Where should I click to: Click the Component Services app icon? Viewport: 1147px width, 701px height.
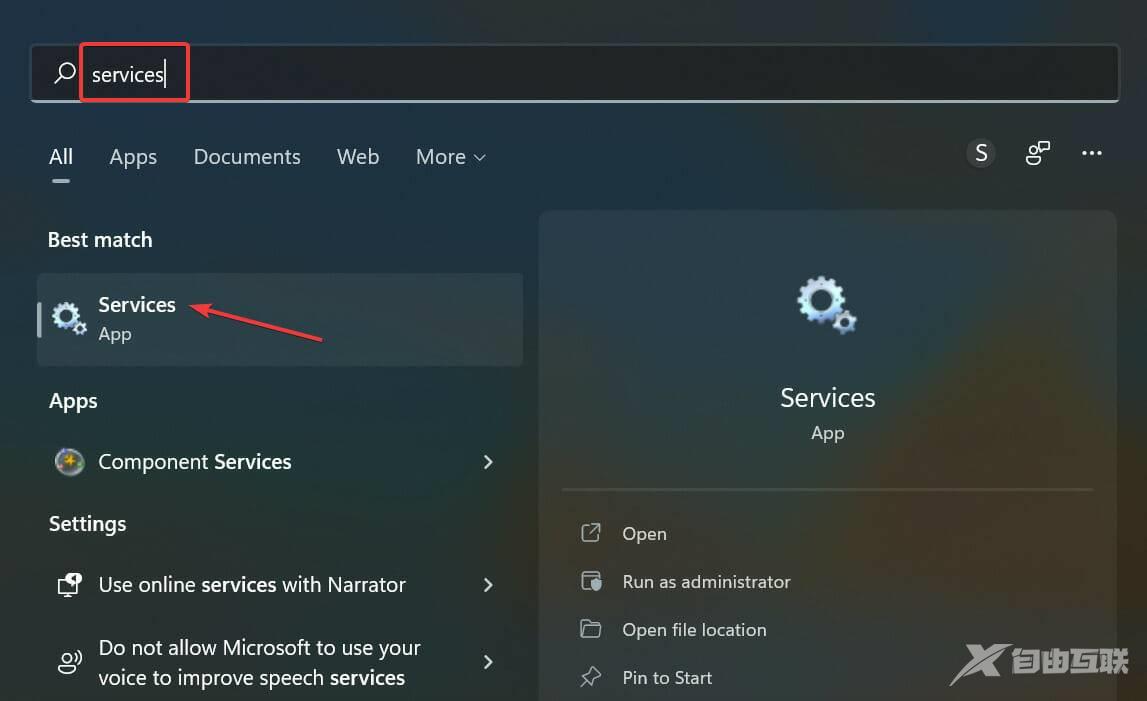[69, 462]
